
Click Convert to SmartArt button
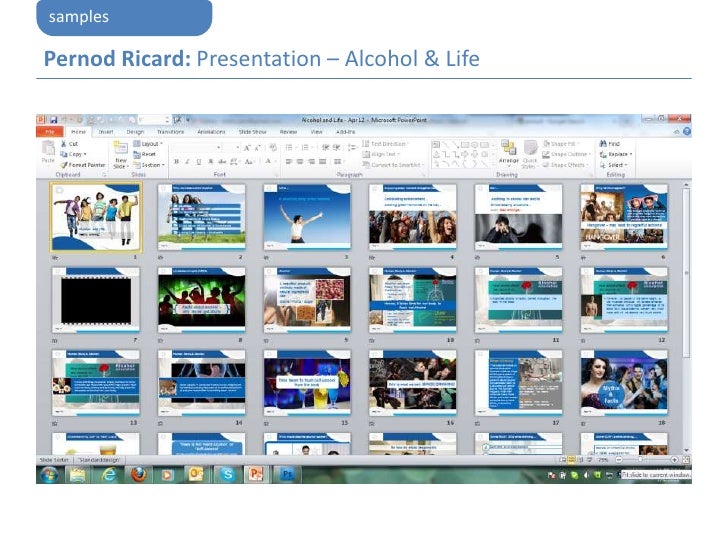[393, 165]
